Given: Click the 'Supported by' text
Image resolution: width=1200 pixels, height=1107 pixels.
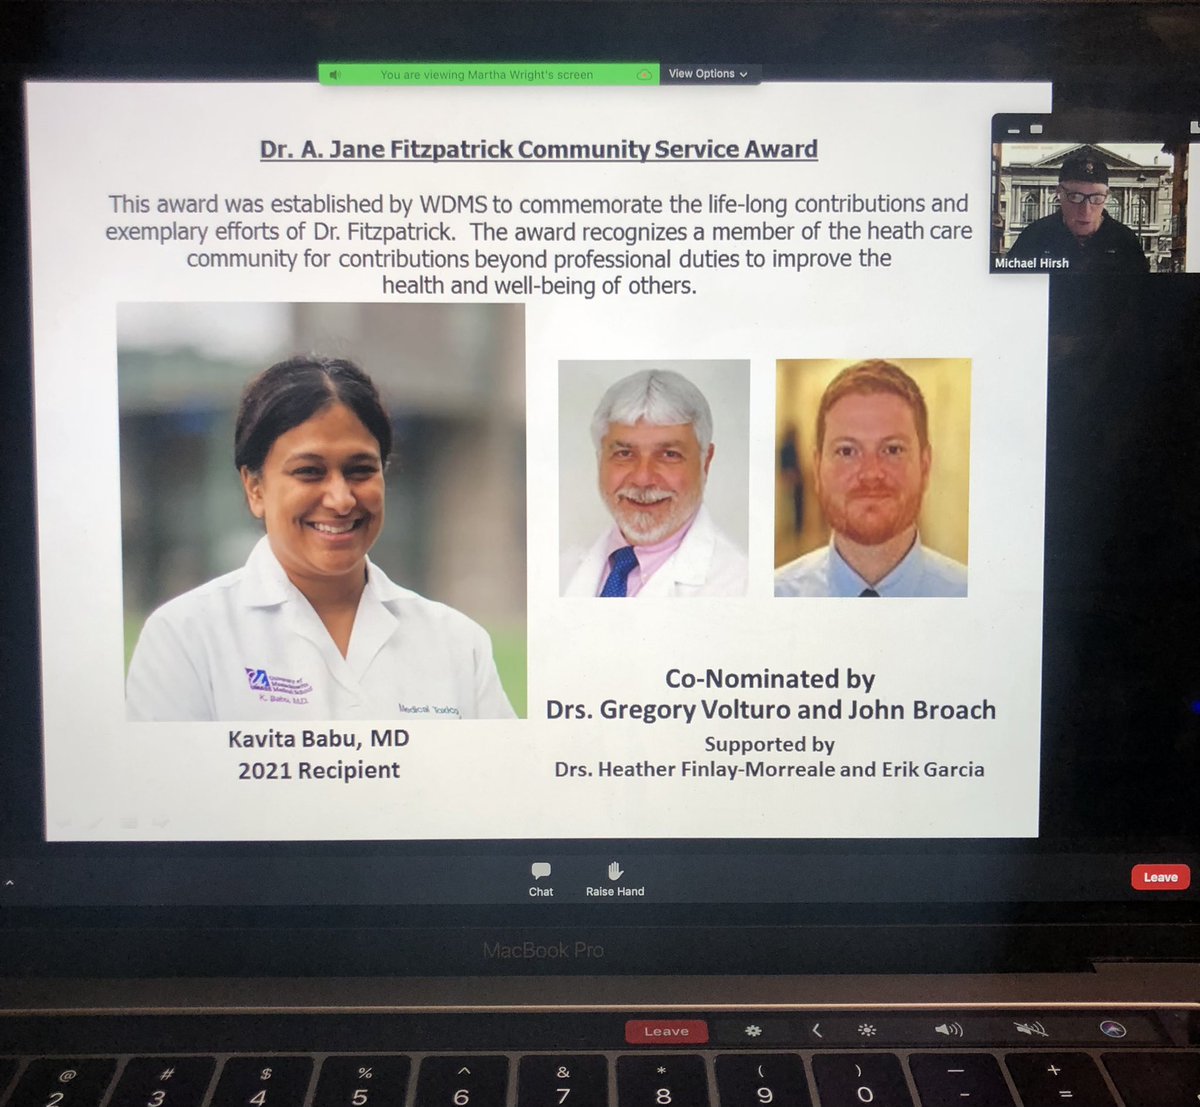Looking at the screenshot, I should [x=770, y=744].
